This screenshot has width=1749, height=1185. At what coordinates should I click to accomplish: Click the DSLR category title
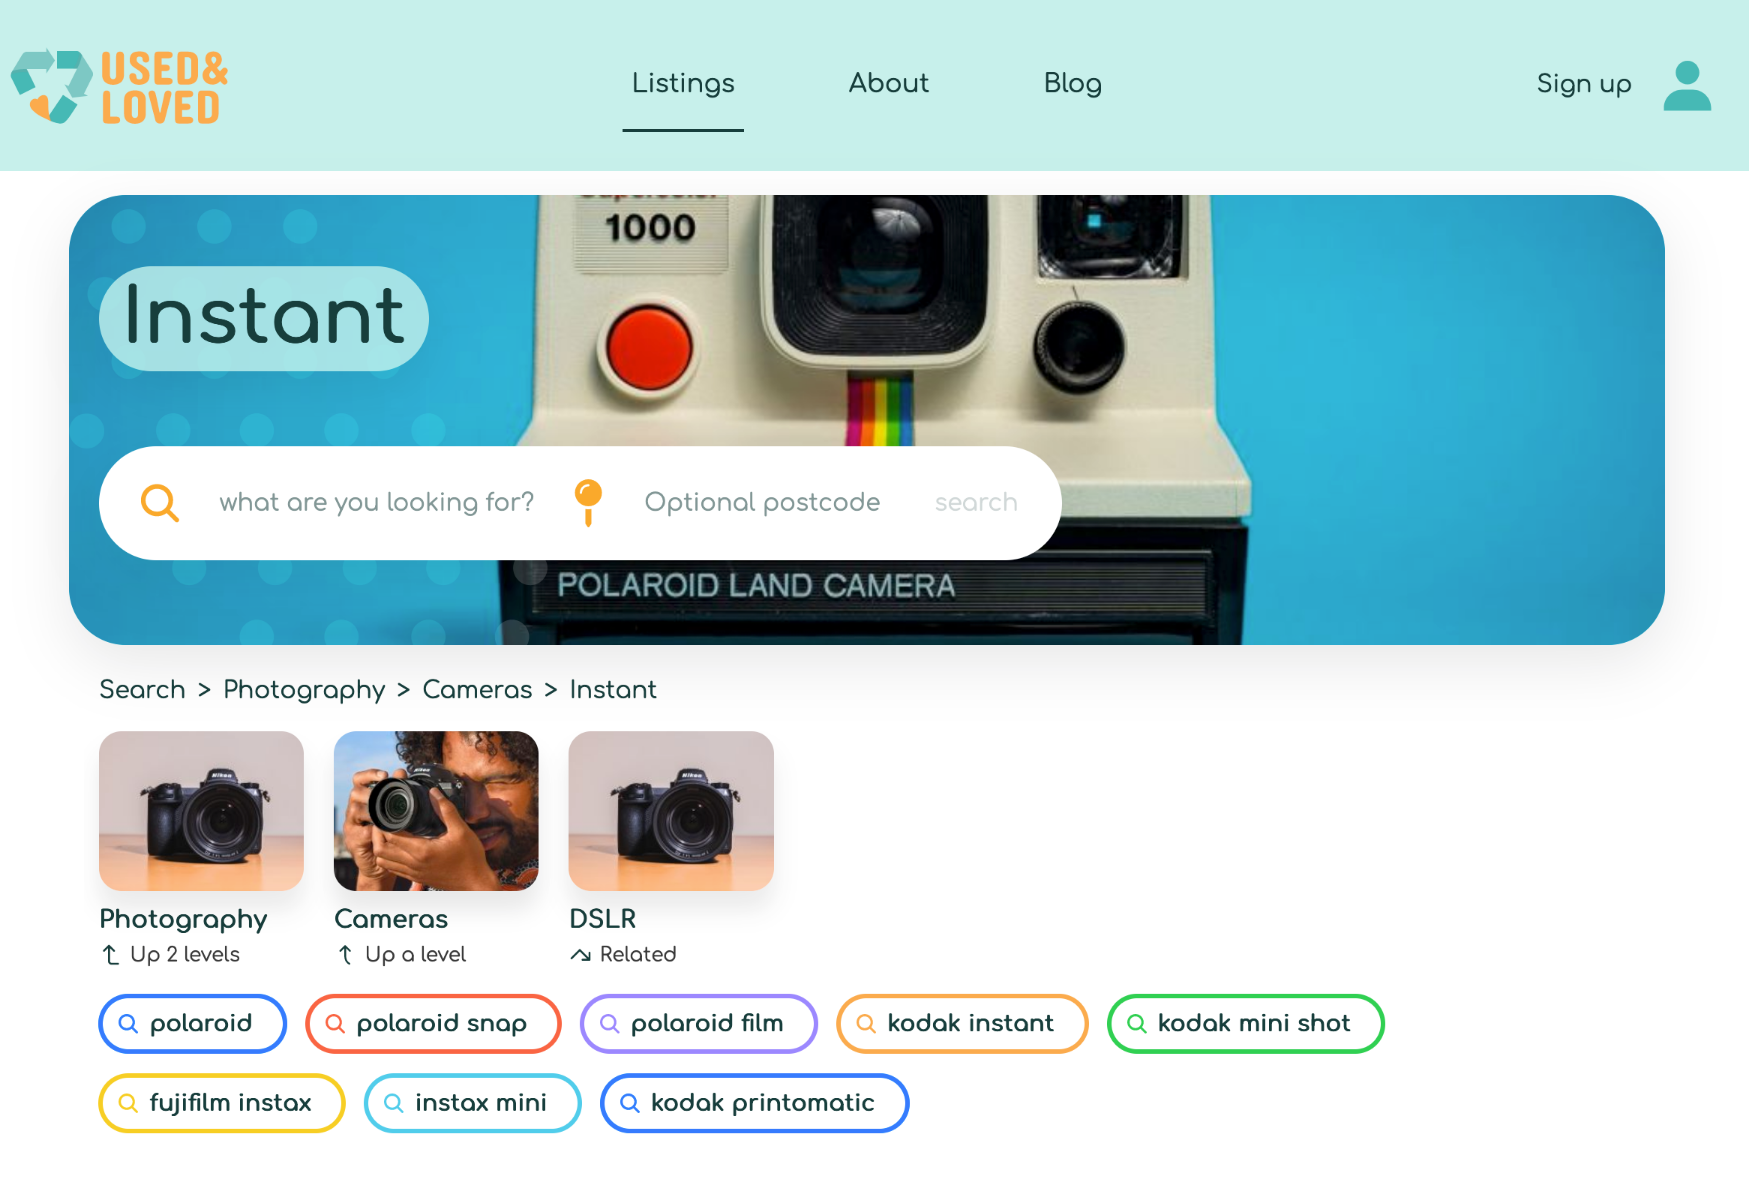pyautogui.click(x=602, y=919)
